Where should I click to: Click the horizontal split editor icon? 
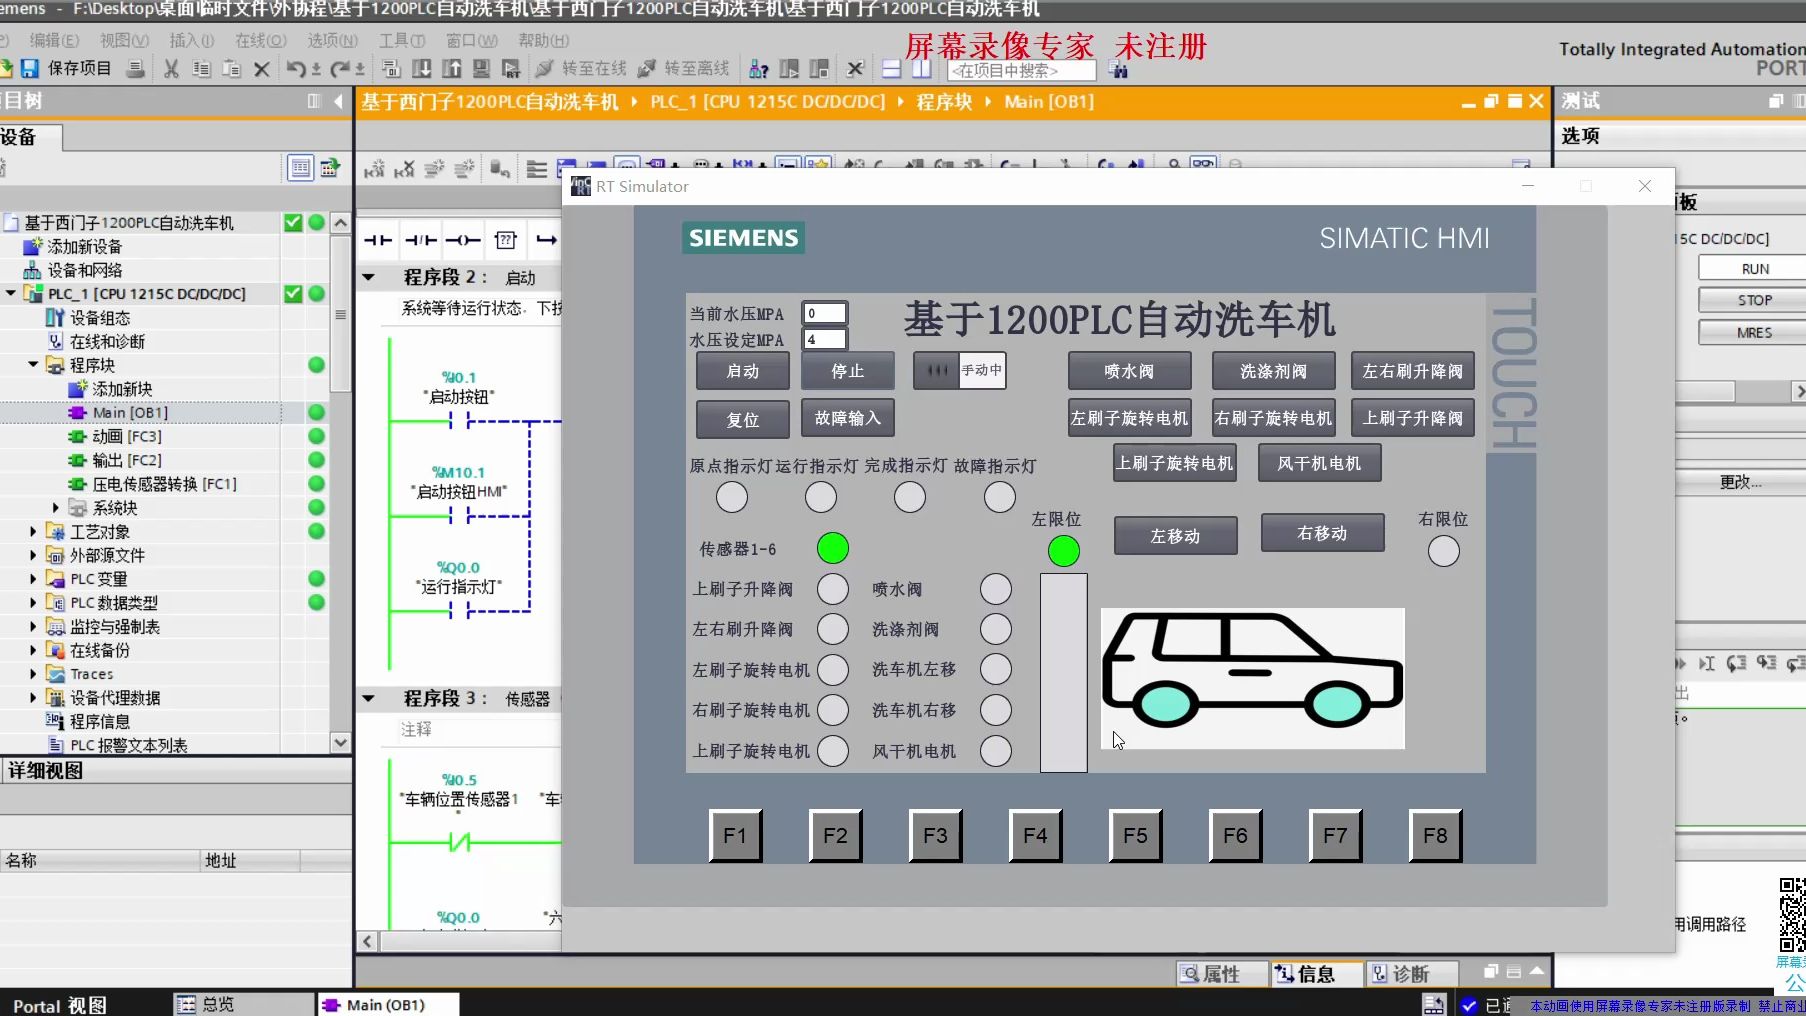891,69
